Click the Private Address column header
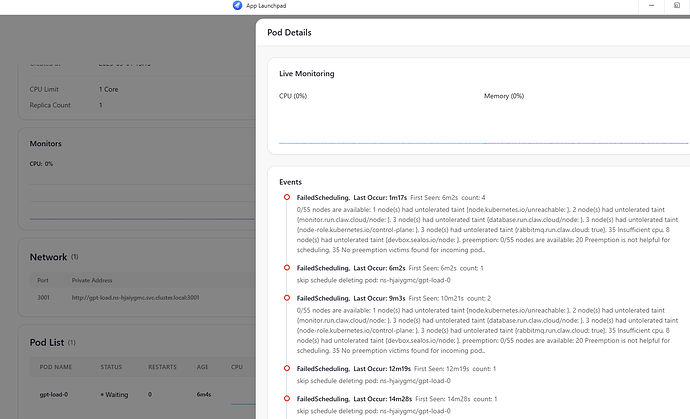Image resolution: width=690 pixels, height=419 pixels. point(92,280)
